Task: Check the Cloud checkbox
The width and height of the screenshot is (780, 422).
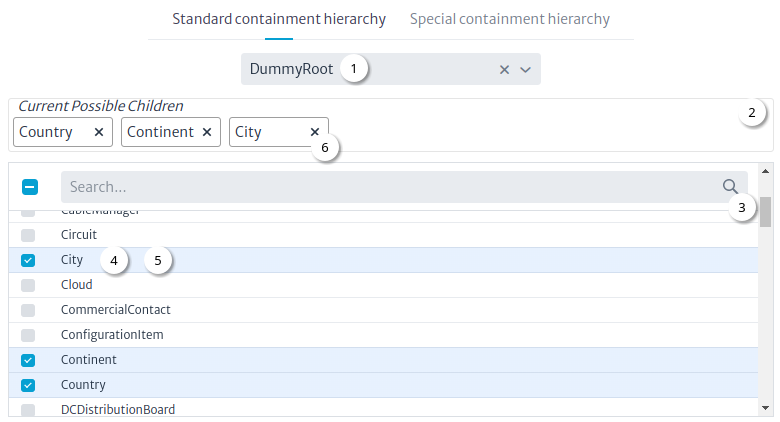Action: point(28,285)
